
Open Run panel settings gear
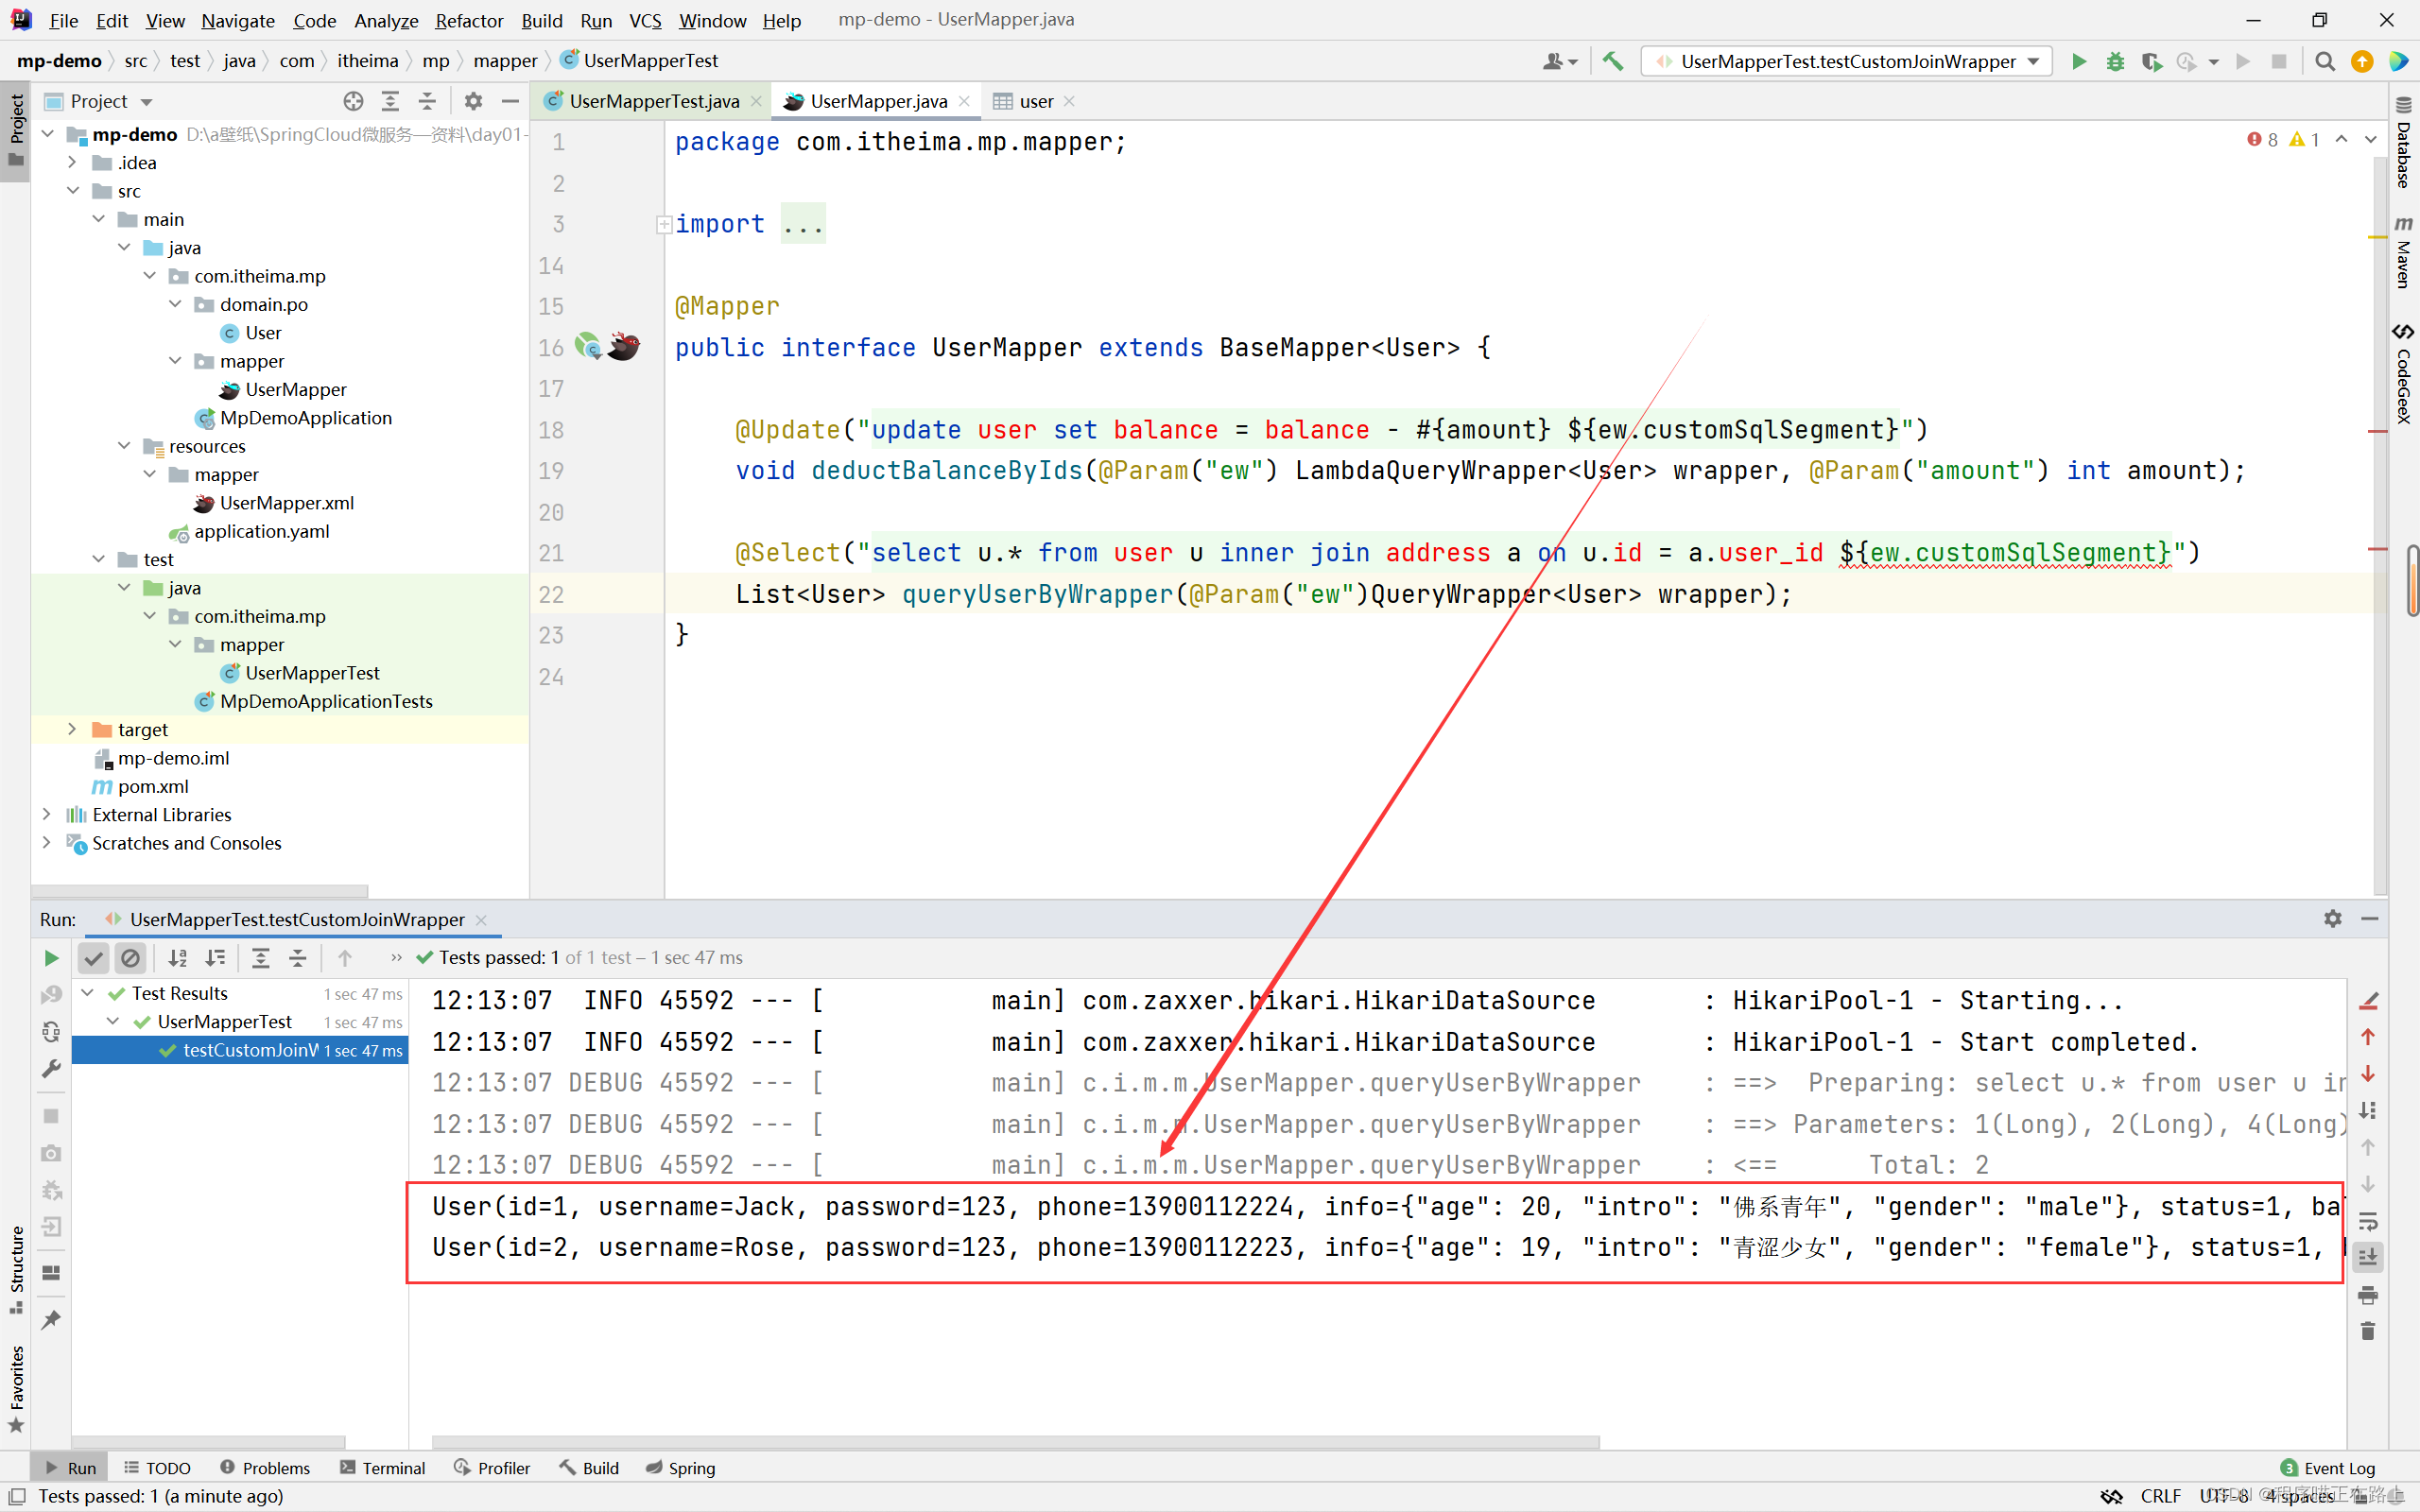2332,918
